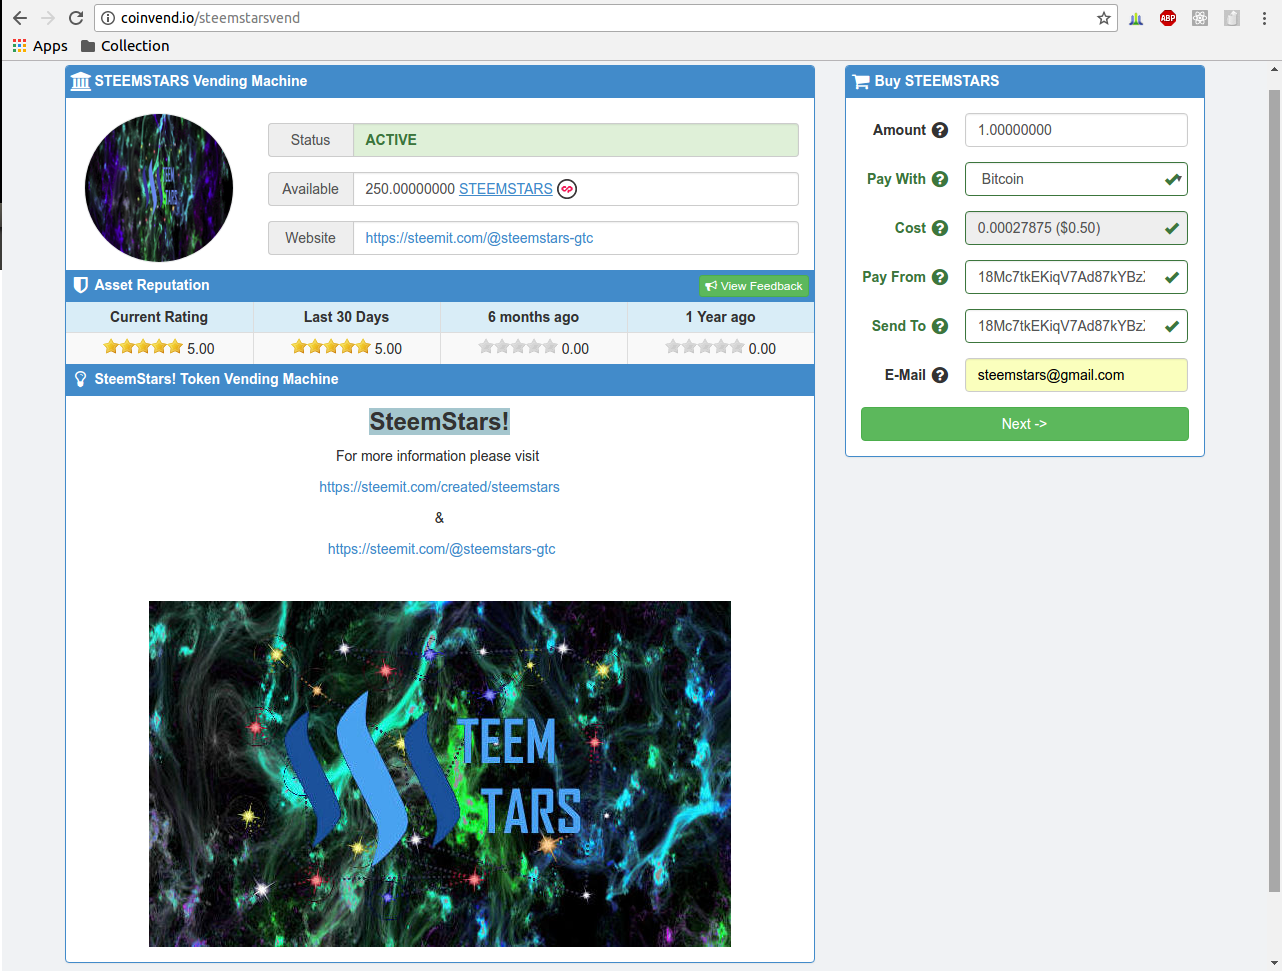
Task: Click the scrollbar down arrow
Action: [x=1274, y=963]
